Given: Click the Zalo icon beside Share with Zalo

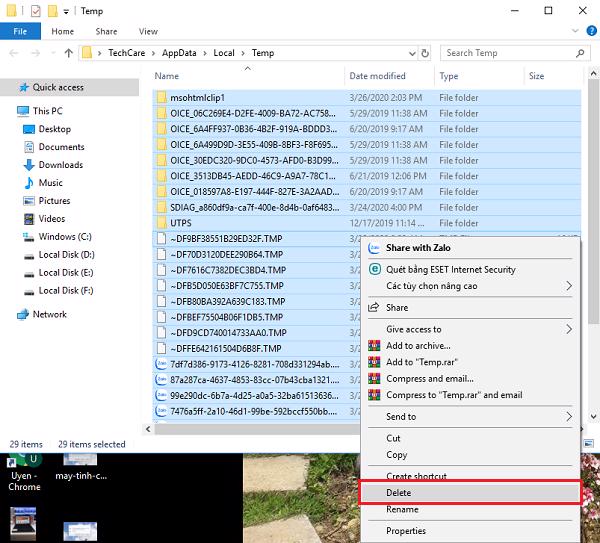Looking at the screenshot, I should coord(375,248).
